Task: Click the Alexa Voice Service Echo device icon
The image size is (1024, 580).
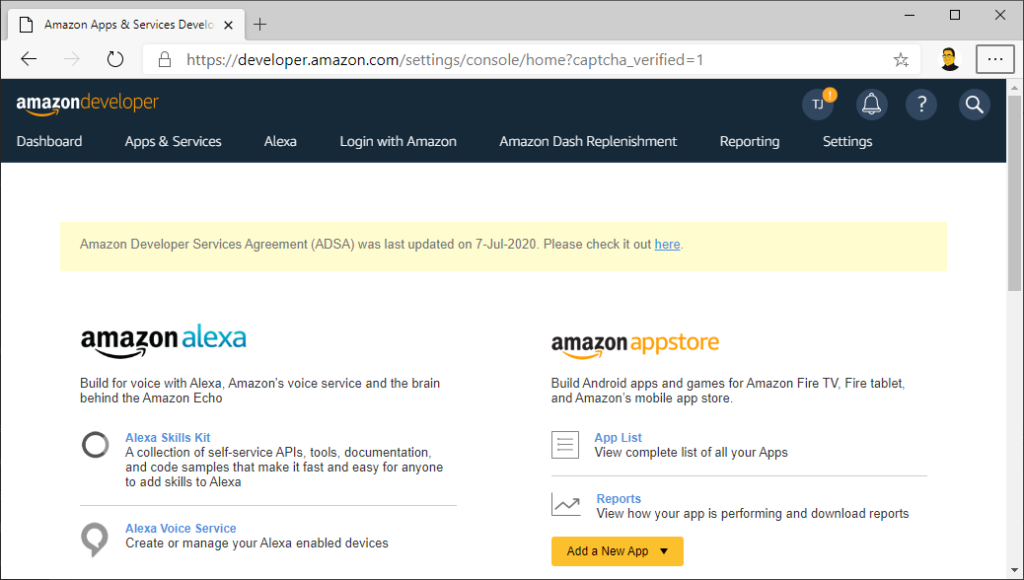Action: point(94,538)
